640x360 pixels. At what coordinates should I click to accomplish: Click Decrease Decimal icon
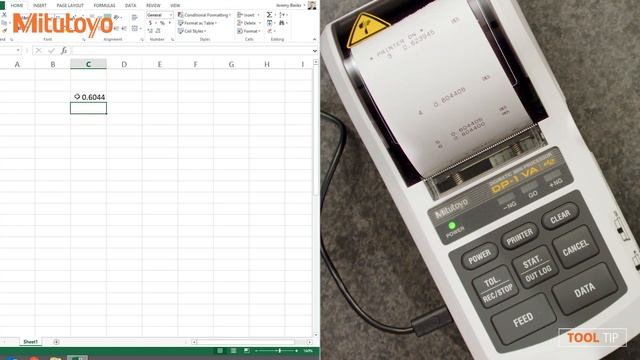(x=158, y=31)
